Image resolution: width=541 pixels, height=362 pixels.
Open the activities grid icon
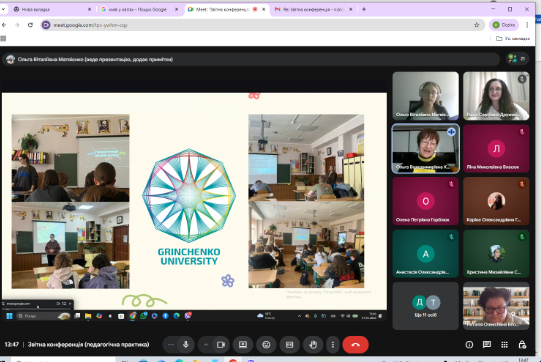pos(504,344)
